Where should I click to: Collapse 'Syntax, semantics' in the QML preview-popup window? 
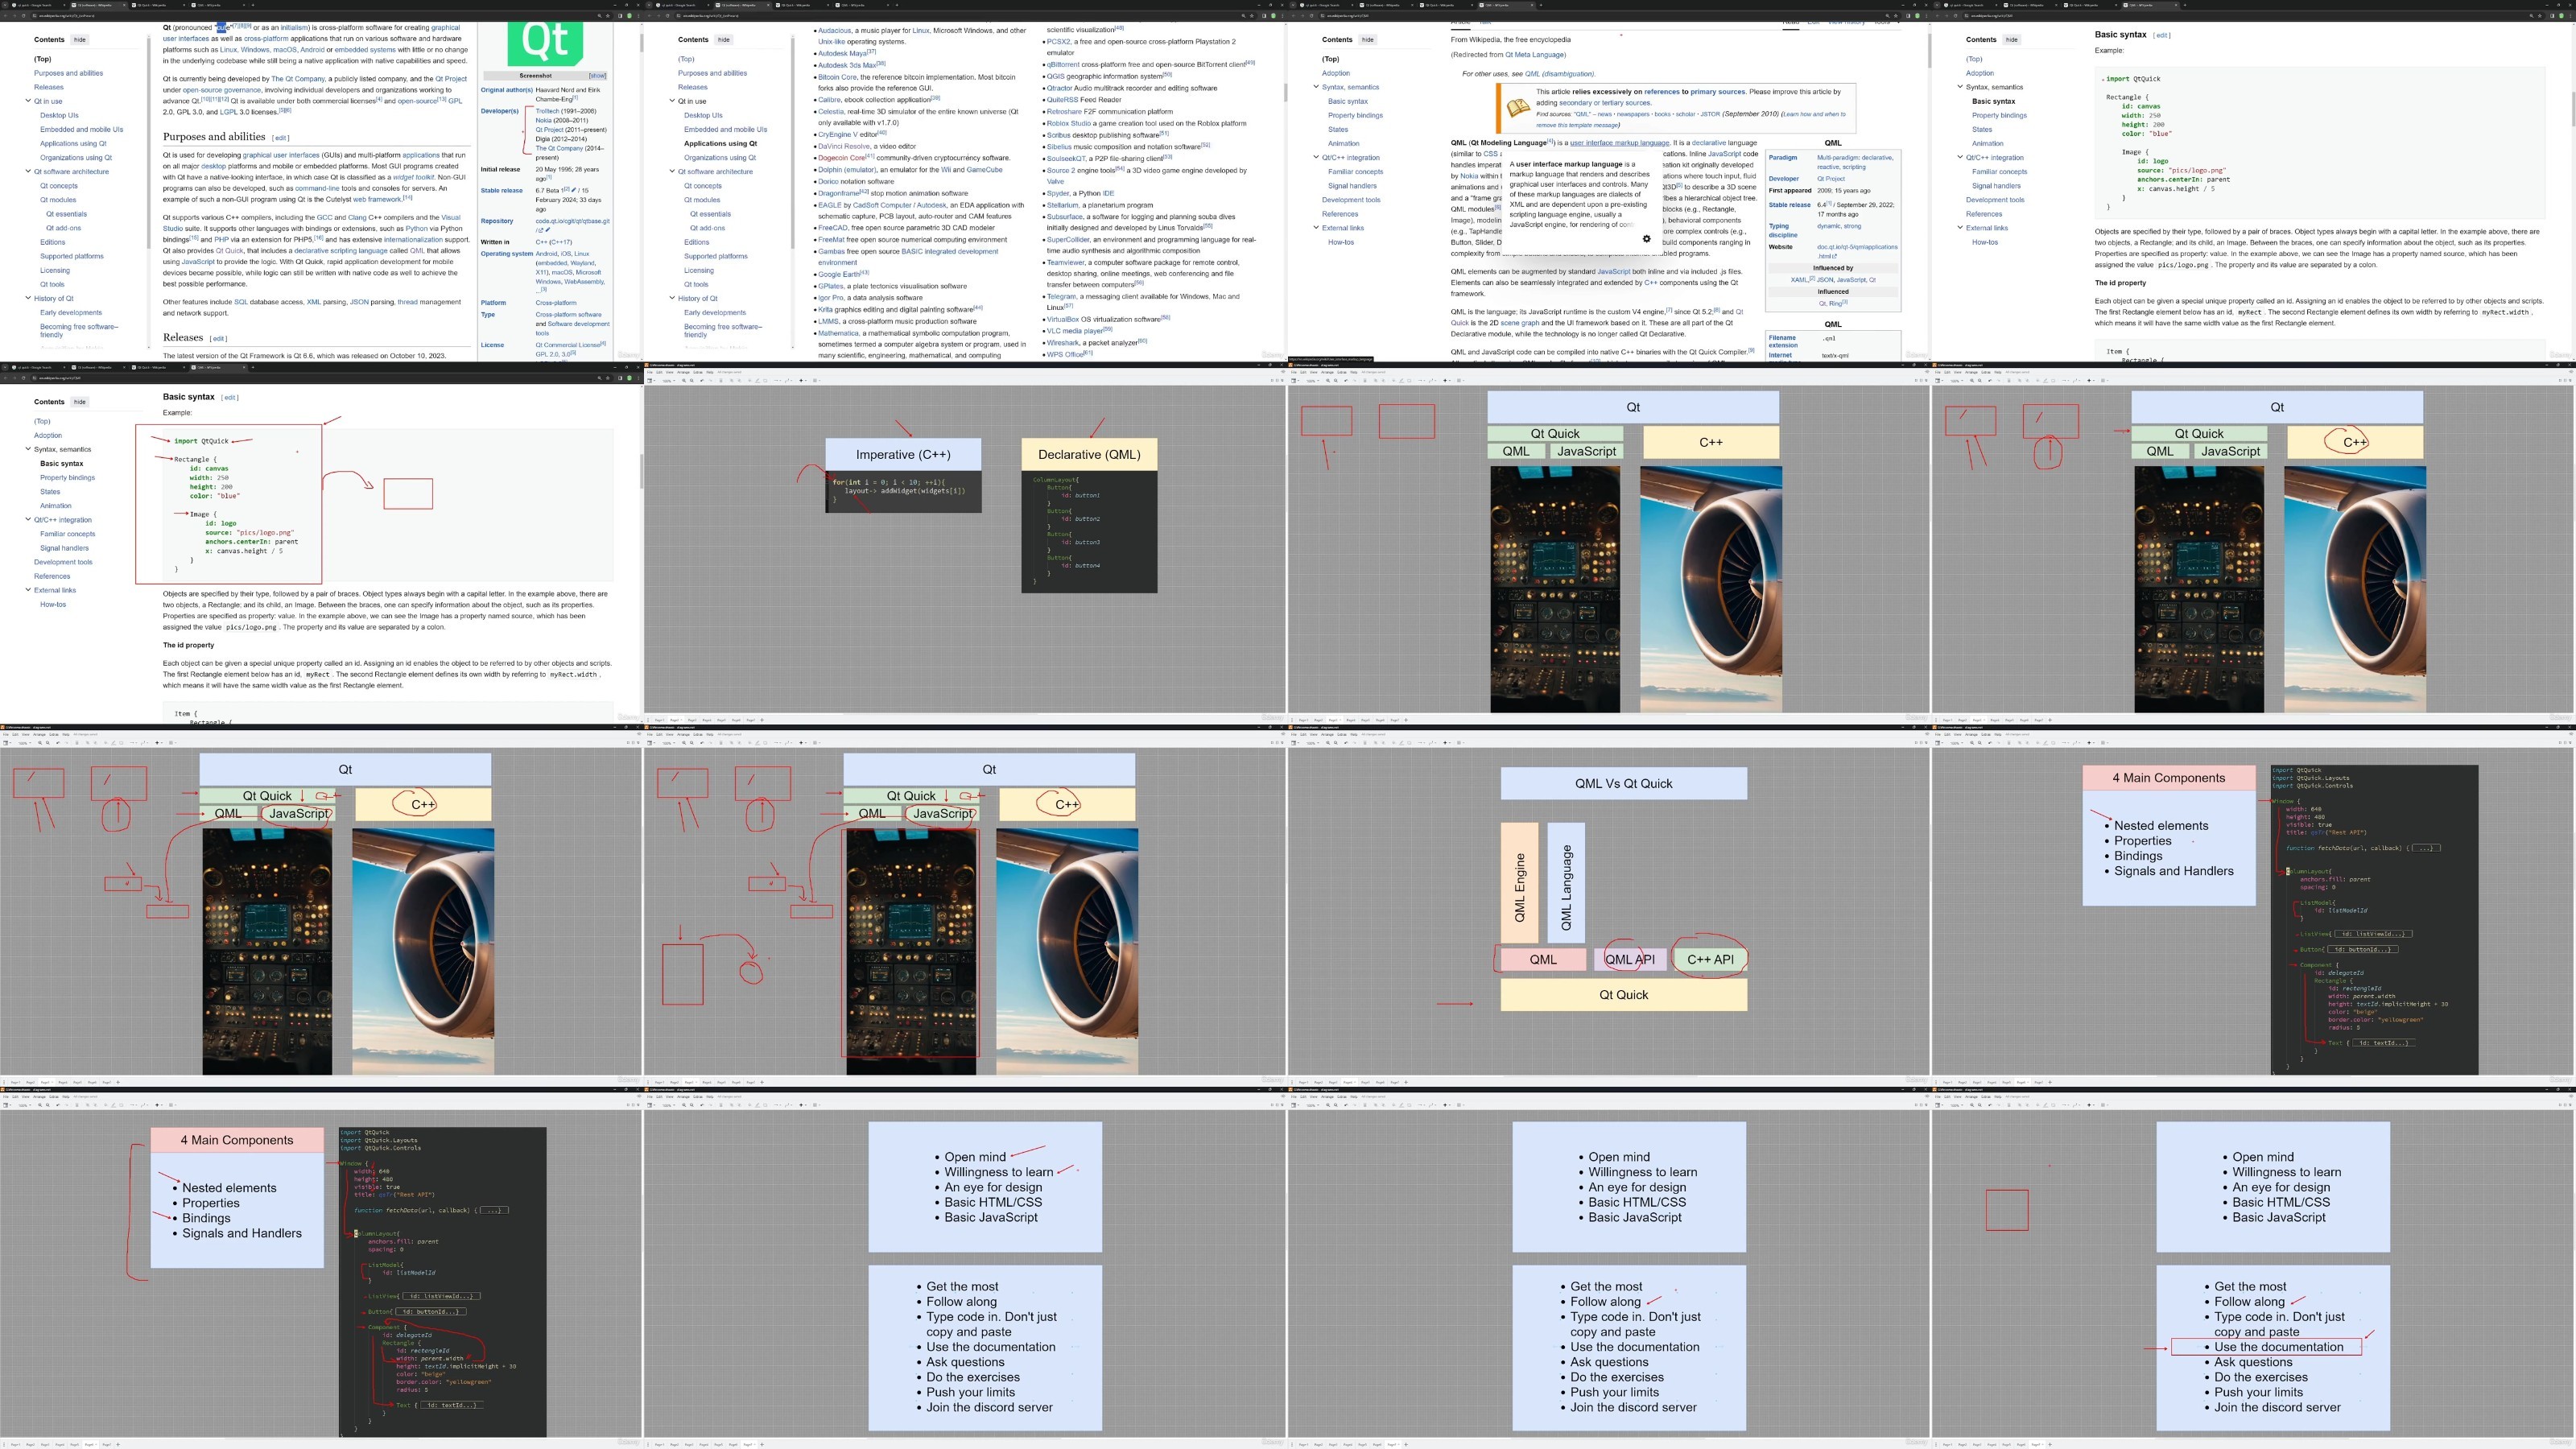[1316, 87]
